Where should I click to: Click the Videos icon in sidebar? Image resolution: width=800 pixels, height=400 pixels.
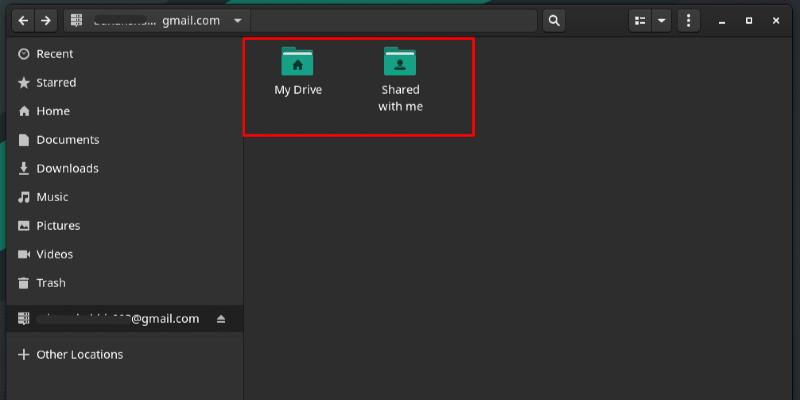pos(24,254)
